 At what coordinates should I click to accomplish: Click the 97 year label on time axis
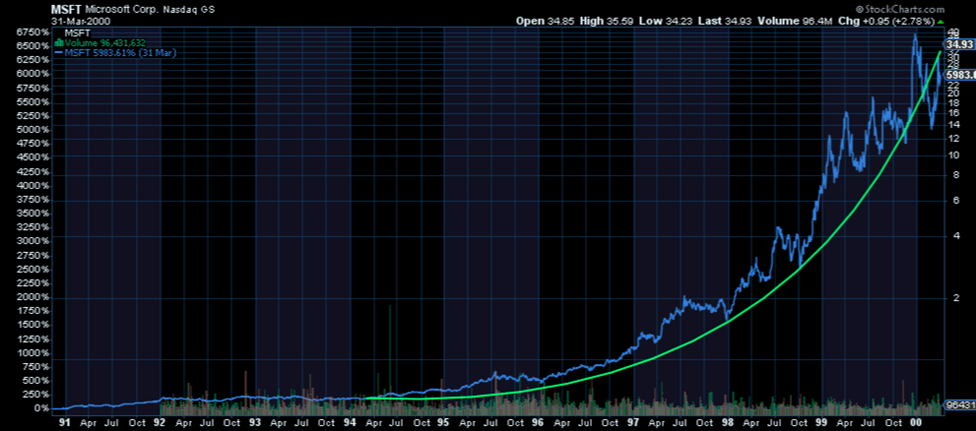(x=633, y=422)
